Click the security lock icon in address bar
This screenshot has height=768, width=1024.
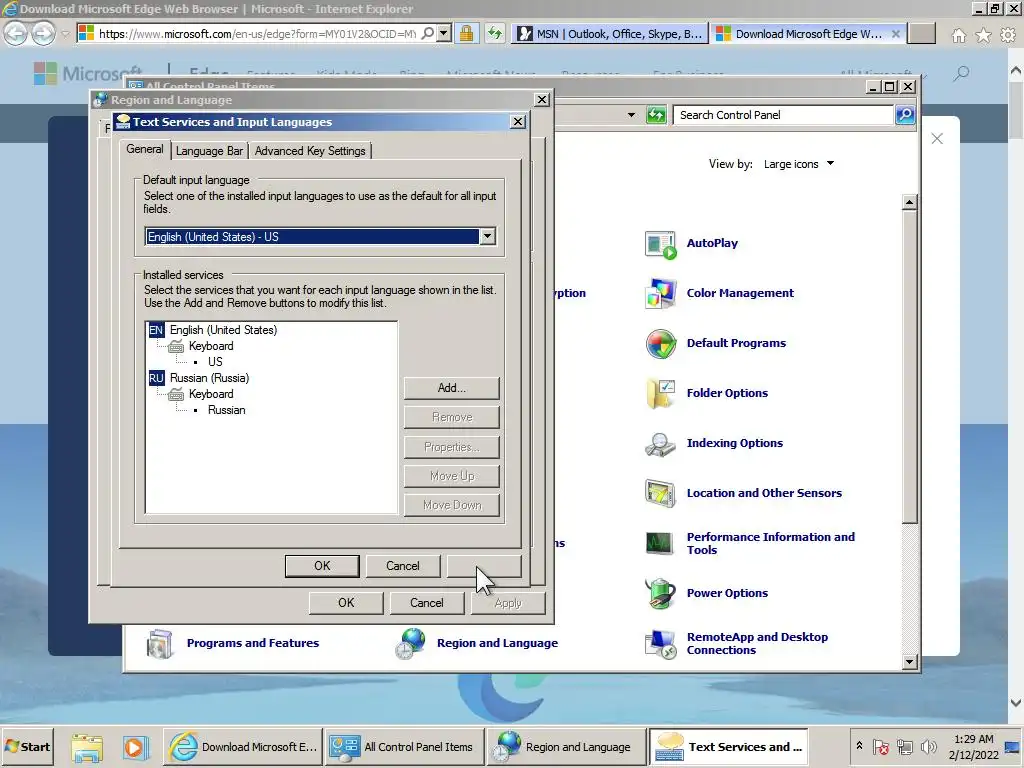click(x=466, y=33)
